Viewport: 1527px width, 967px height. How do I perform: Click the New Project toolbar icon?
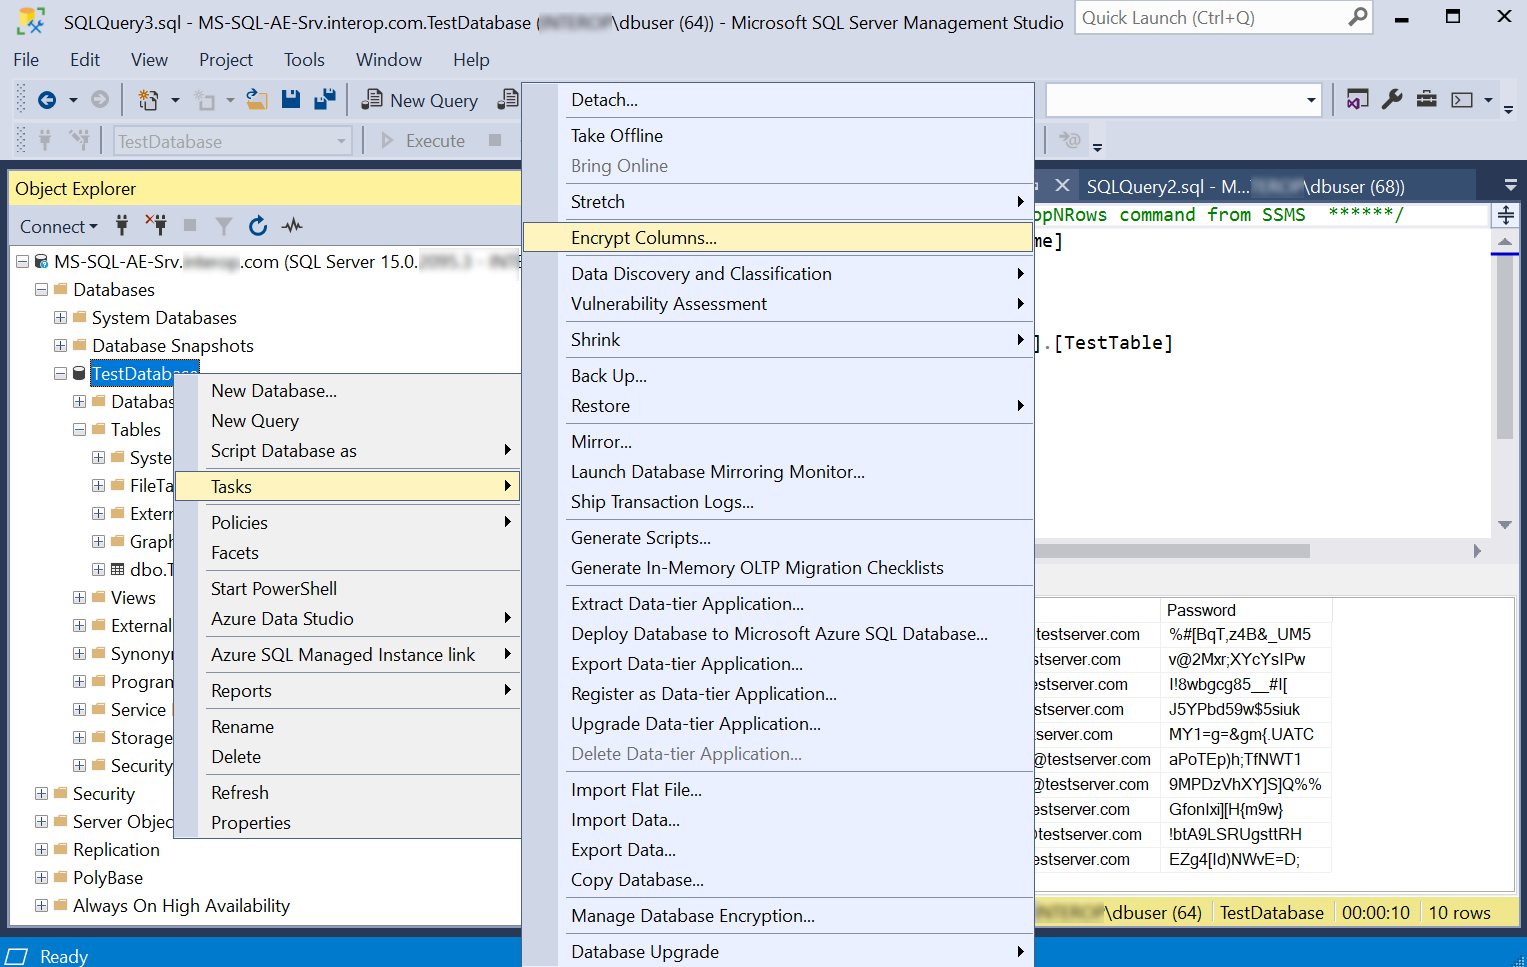(x=148, y=100)
